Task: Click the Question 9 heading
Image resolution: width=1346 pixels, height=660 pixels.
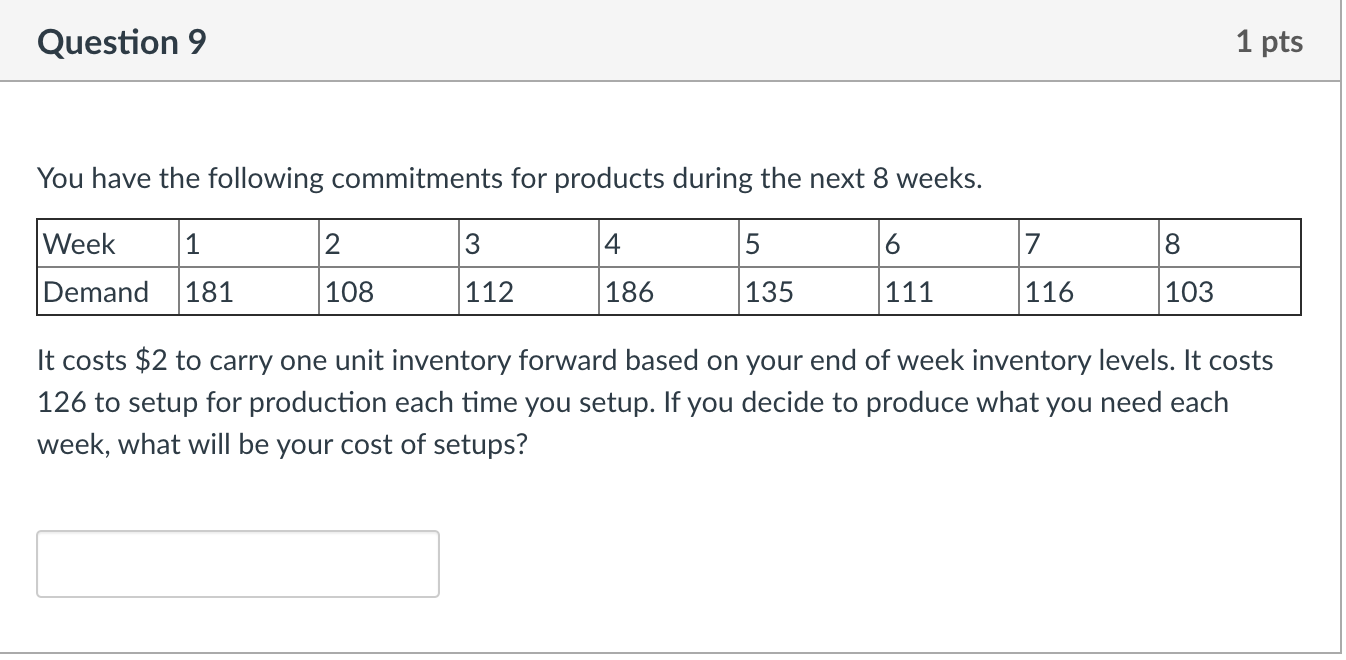Action: click(x=122, y=42)
